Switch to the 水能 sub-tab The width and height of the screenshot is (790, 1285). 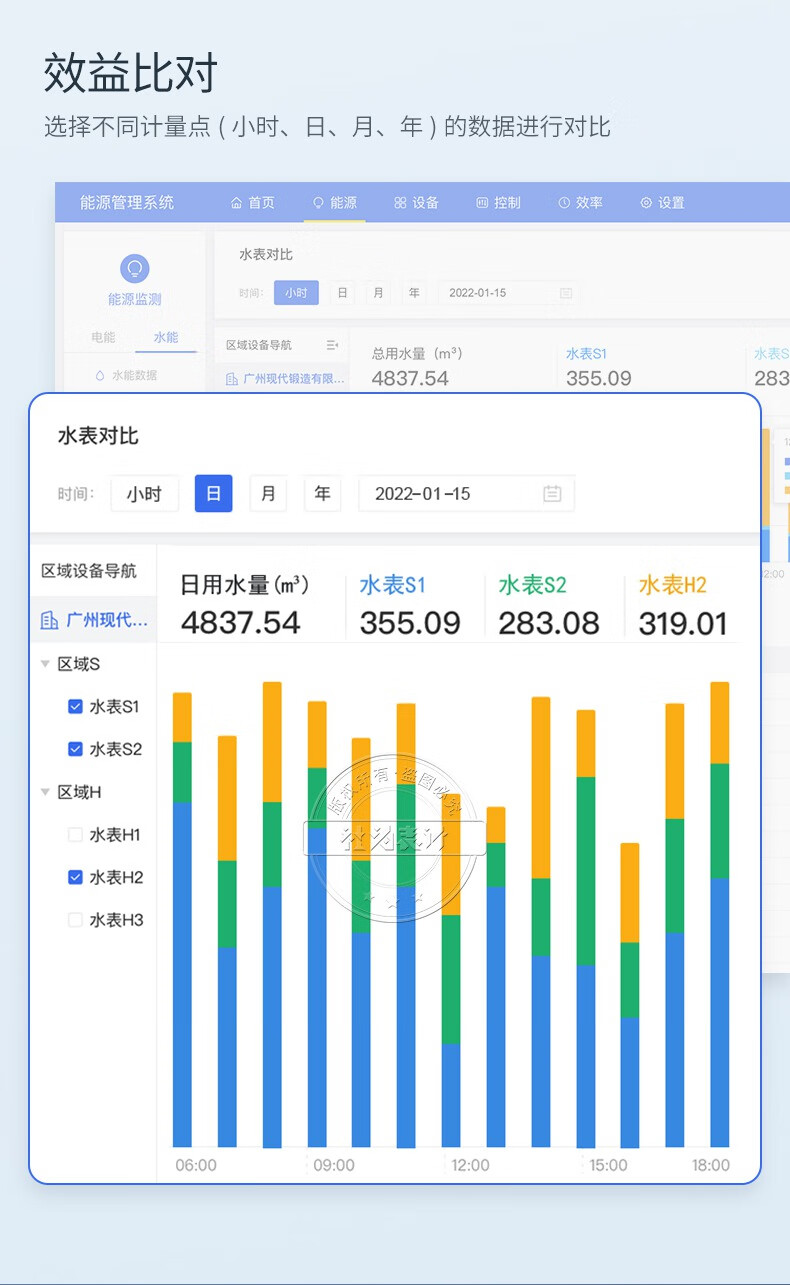166,337
